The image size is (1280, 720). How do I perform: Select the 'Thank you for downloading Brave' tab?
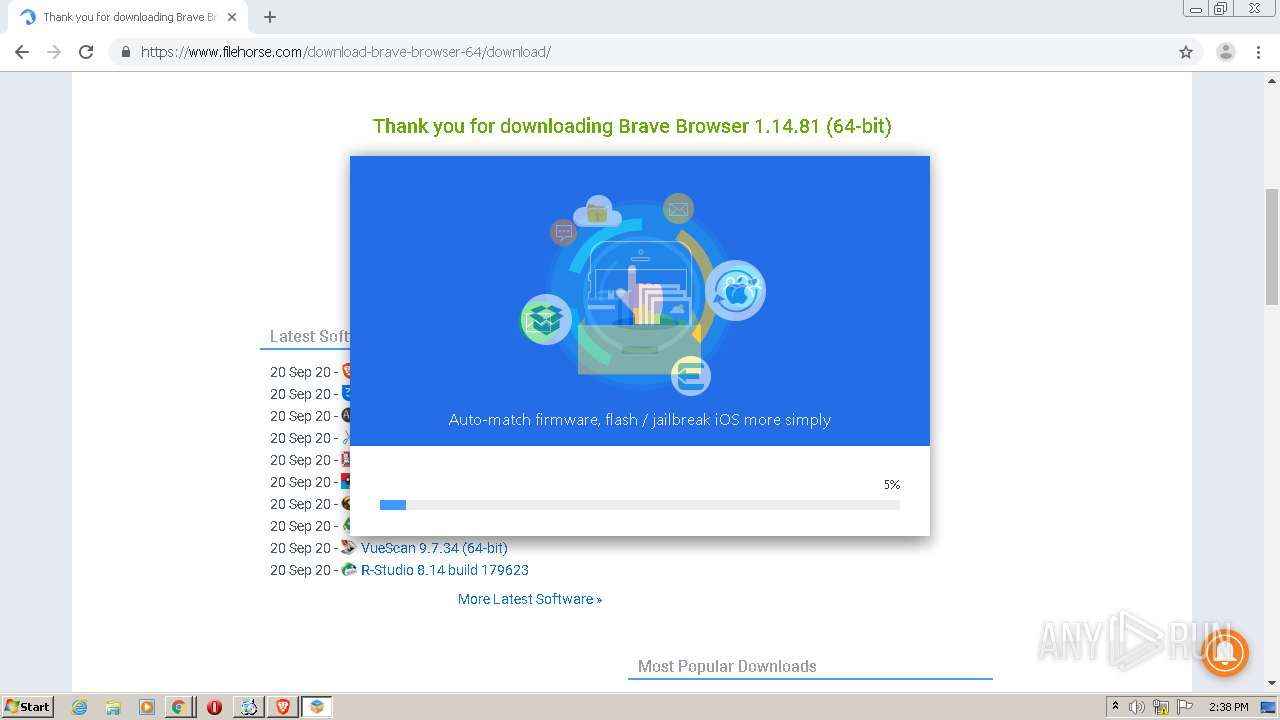pos(128,17)
